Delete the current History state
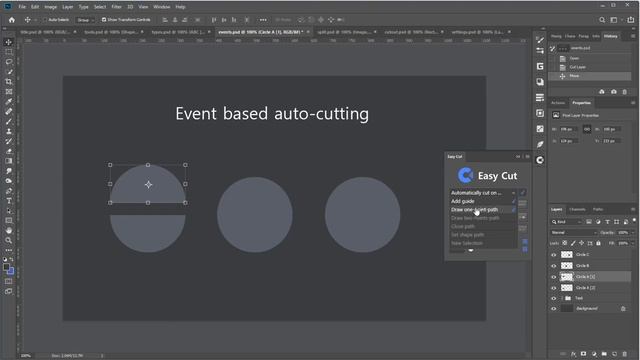The image size is (640, 360). (624, 92)
